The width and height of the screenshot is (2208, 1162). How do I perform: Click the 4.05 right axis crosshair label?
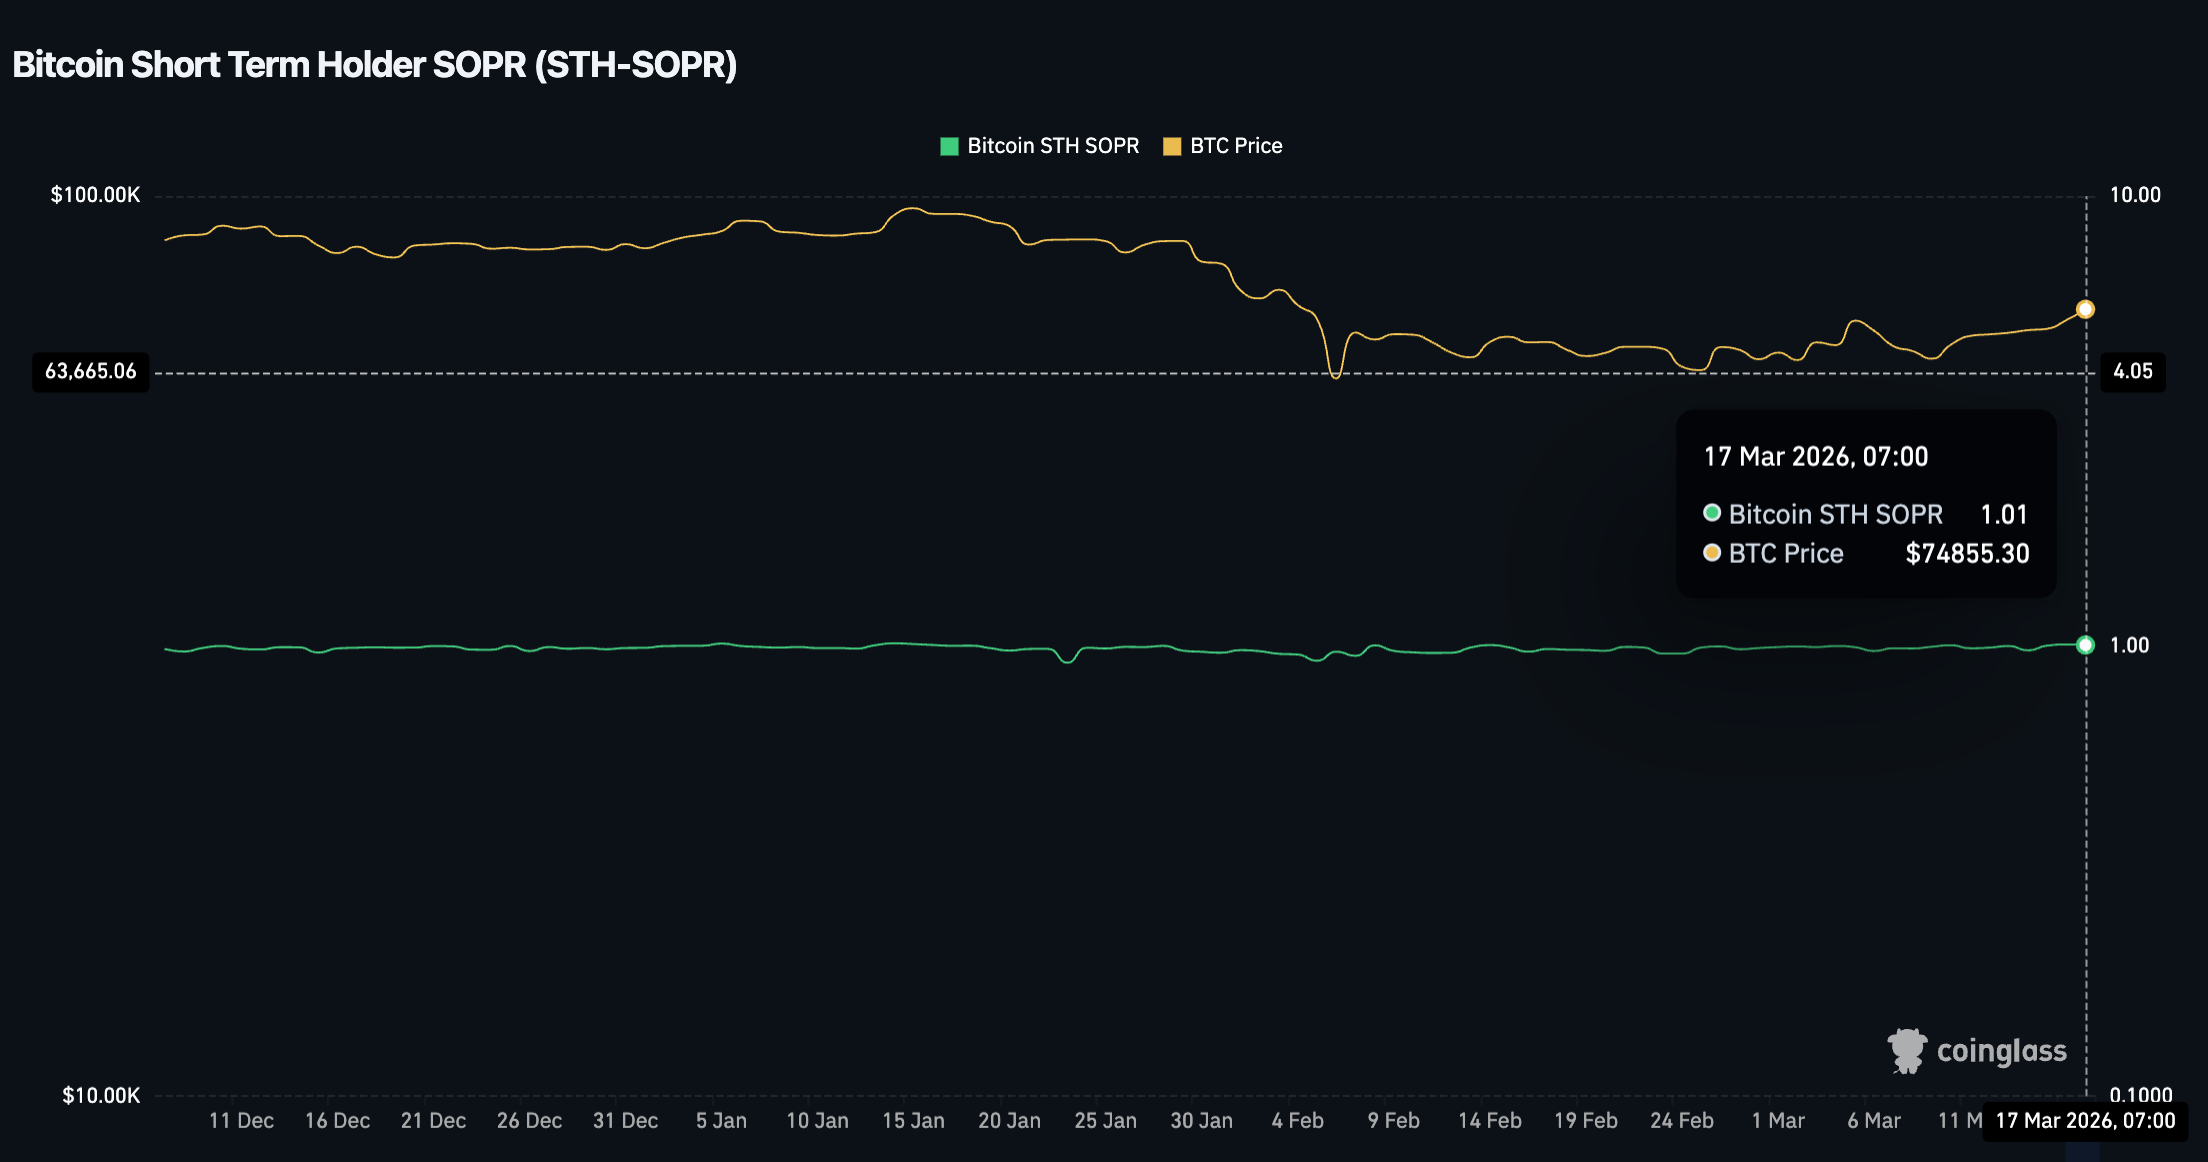[x=2132, y=372]
